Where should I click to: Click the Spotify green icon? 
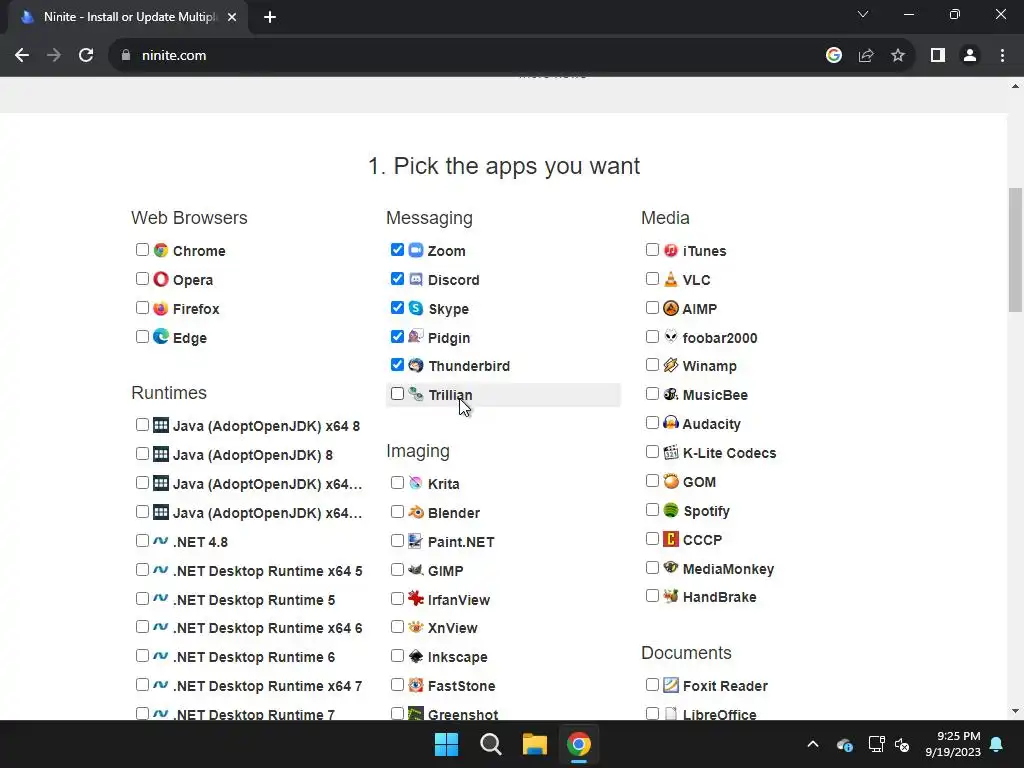pos(671,510)
